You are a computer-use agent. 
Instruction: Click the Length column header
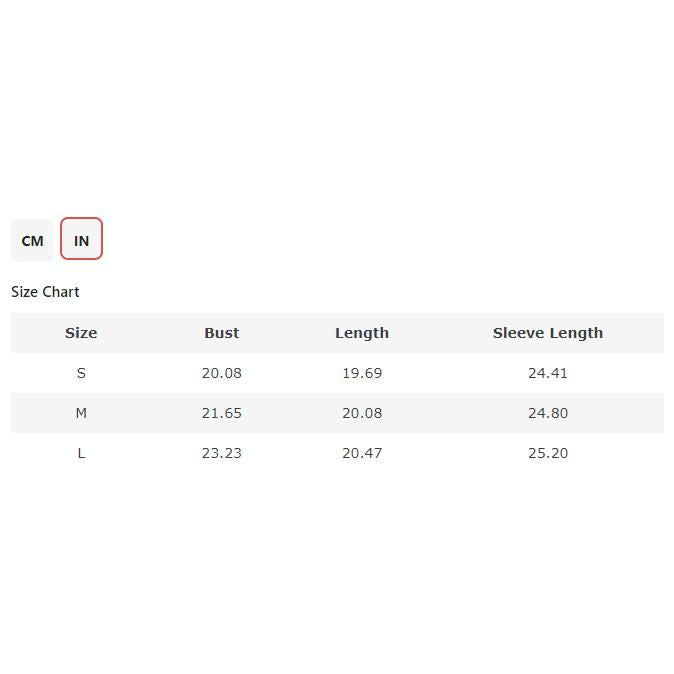tap(362, 333)
